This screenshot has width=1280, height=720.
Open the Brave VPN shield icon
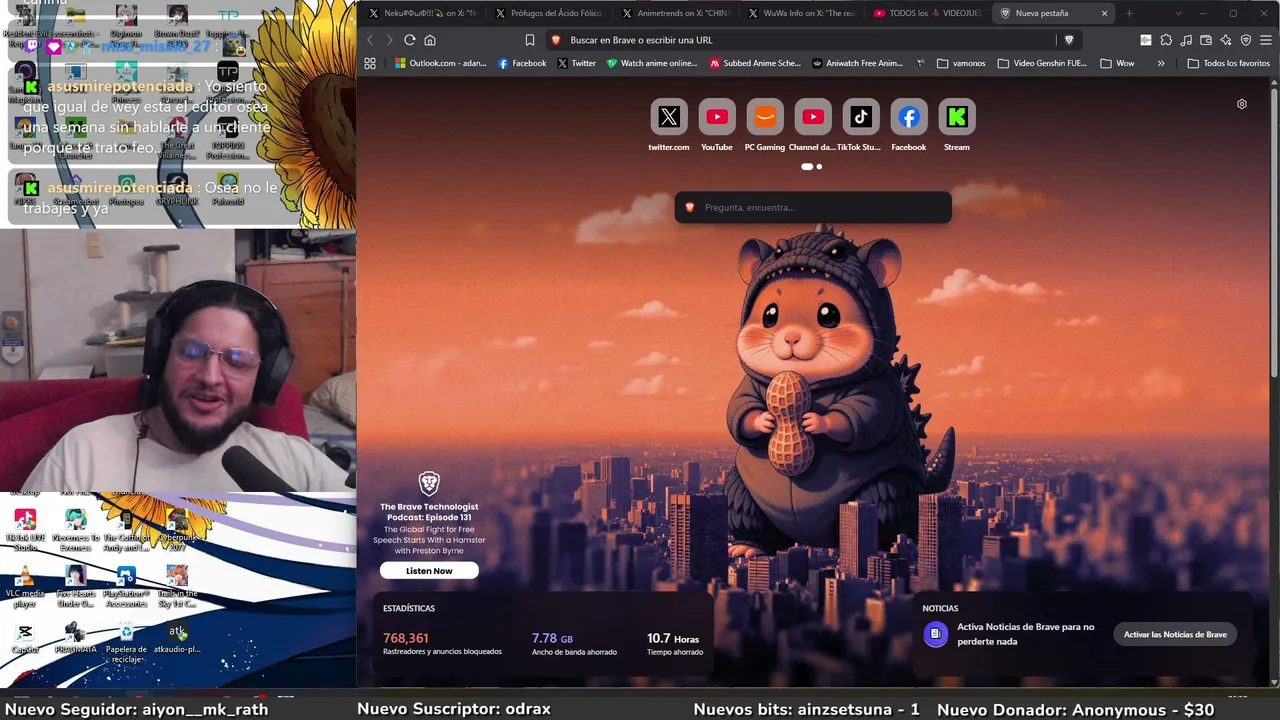click(x=1246, y=40)
